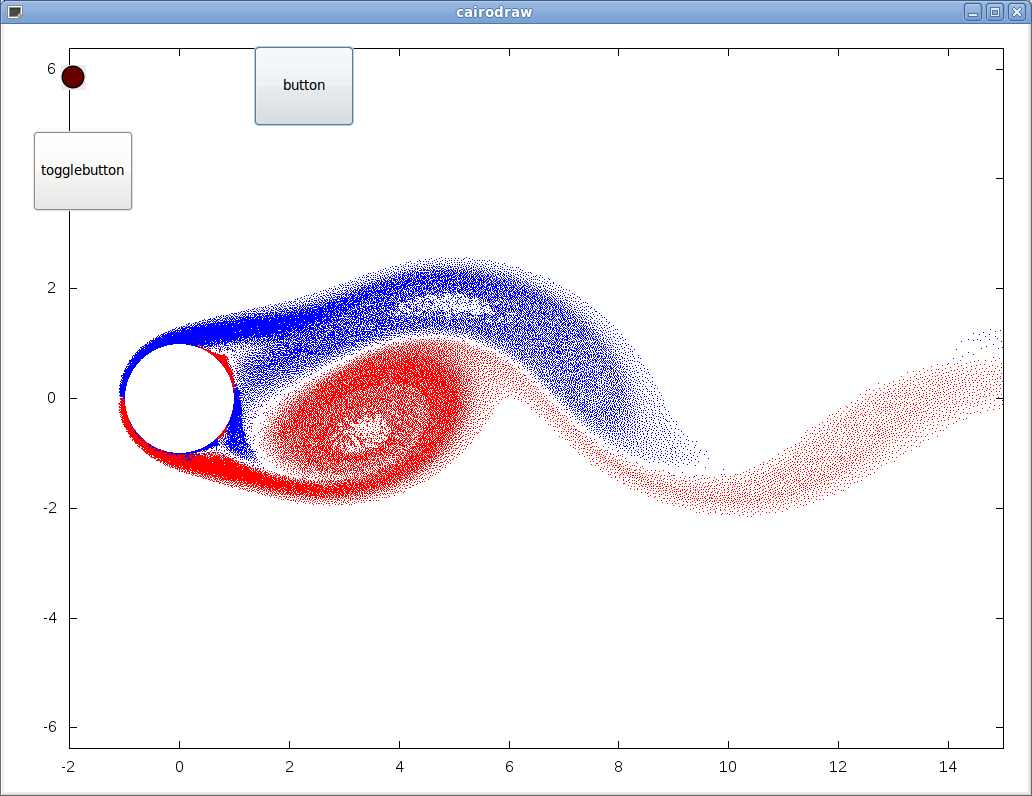Toggle the 'togglebutton' control
The width and height of the screenshot is (1032, 796).
click(83, 171)
